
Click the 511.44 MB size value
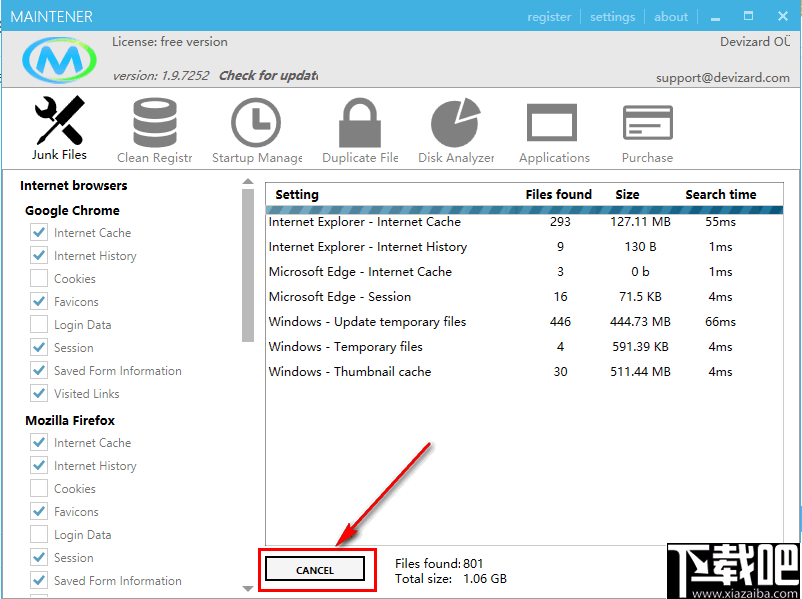tap(640, 372)
